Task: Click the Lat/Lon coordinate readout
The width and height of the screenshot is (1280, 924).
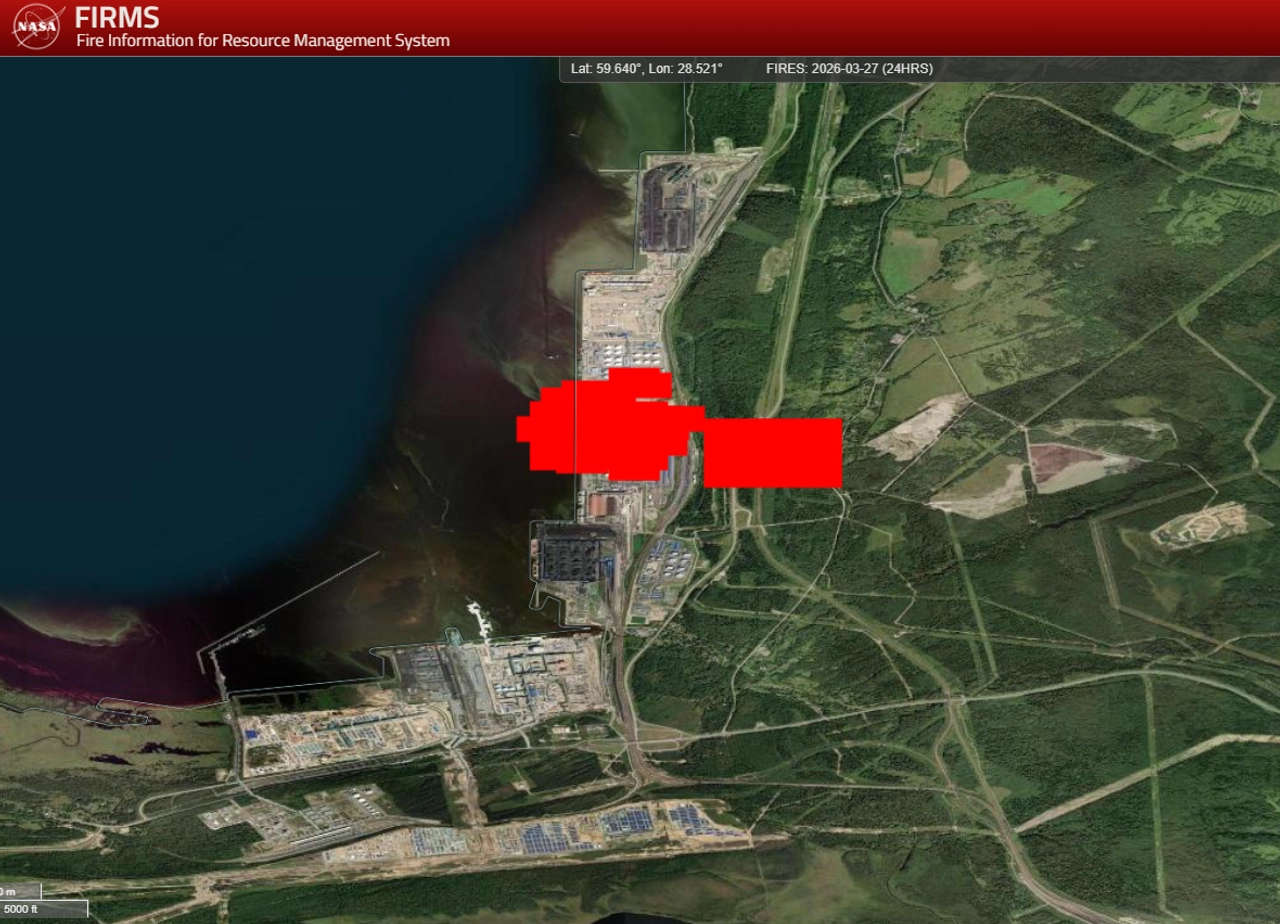Action: [646, 69]
